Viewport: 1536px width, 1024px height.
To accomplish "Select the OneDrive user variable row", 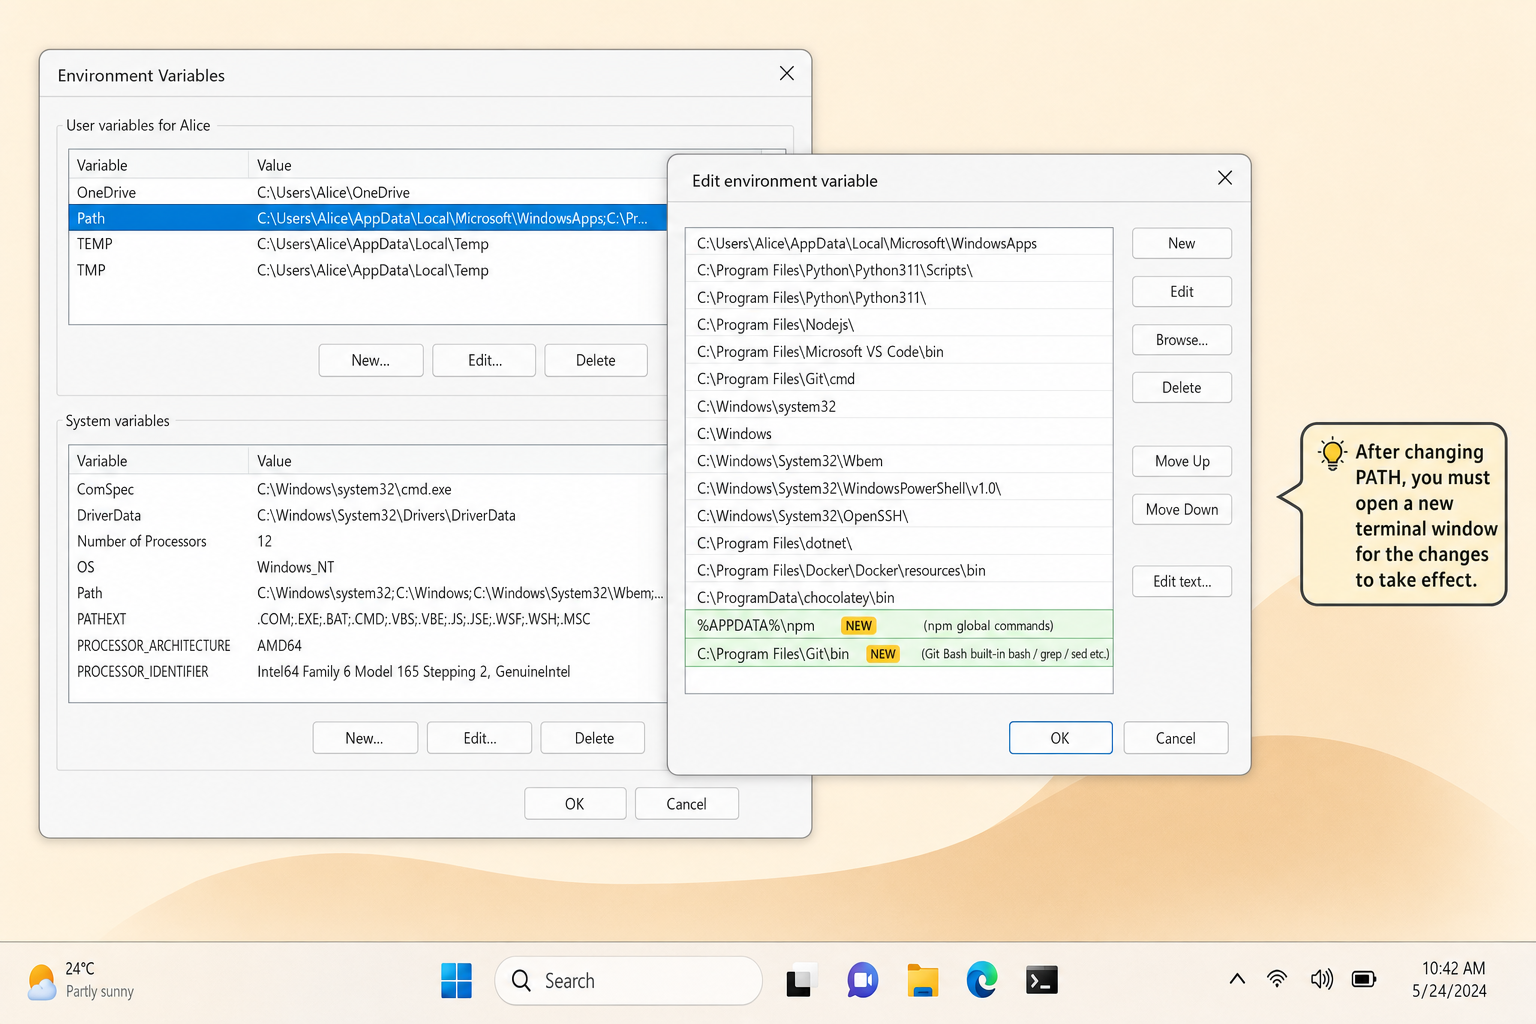I will pyautogui.click(x=368, y=192).
